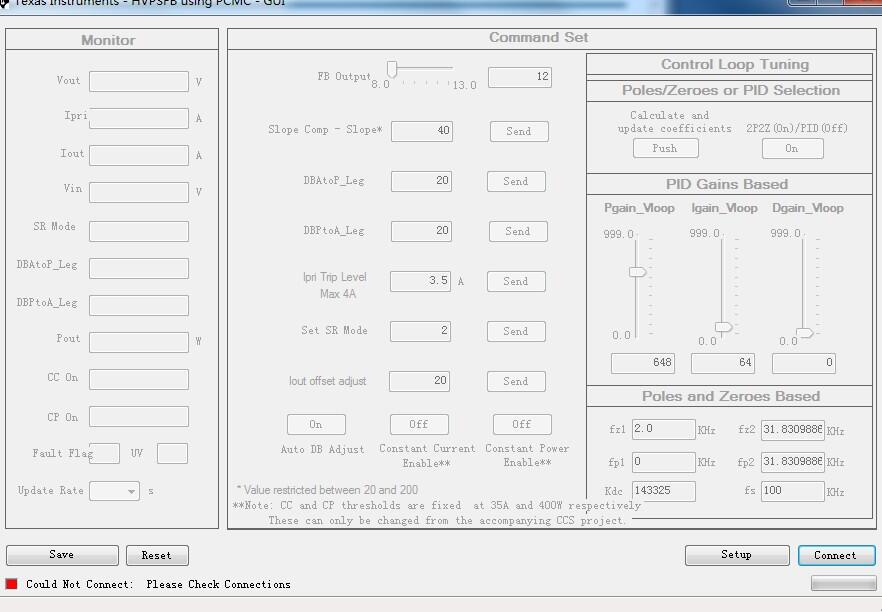This screenshot has height=612, width=882.
Task: Click the red connection status indicator
Action: pyautogui.click(x=11, y=584)
